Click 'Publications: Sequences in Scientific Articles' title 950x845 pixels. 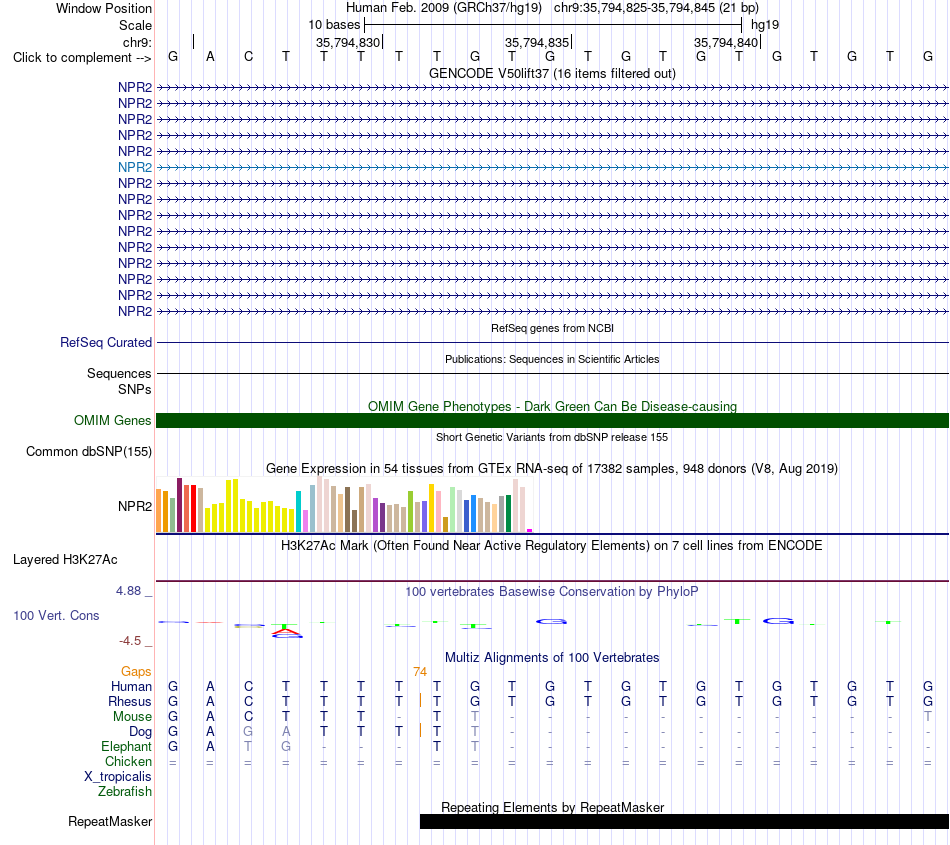point(552,359)
